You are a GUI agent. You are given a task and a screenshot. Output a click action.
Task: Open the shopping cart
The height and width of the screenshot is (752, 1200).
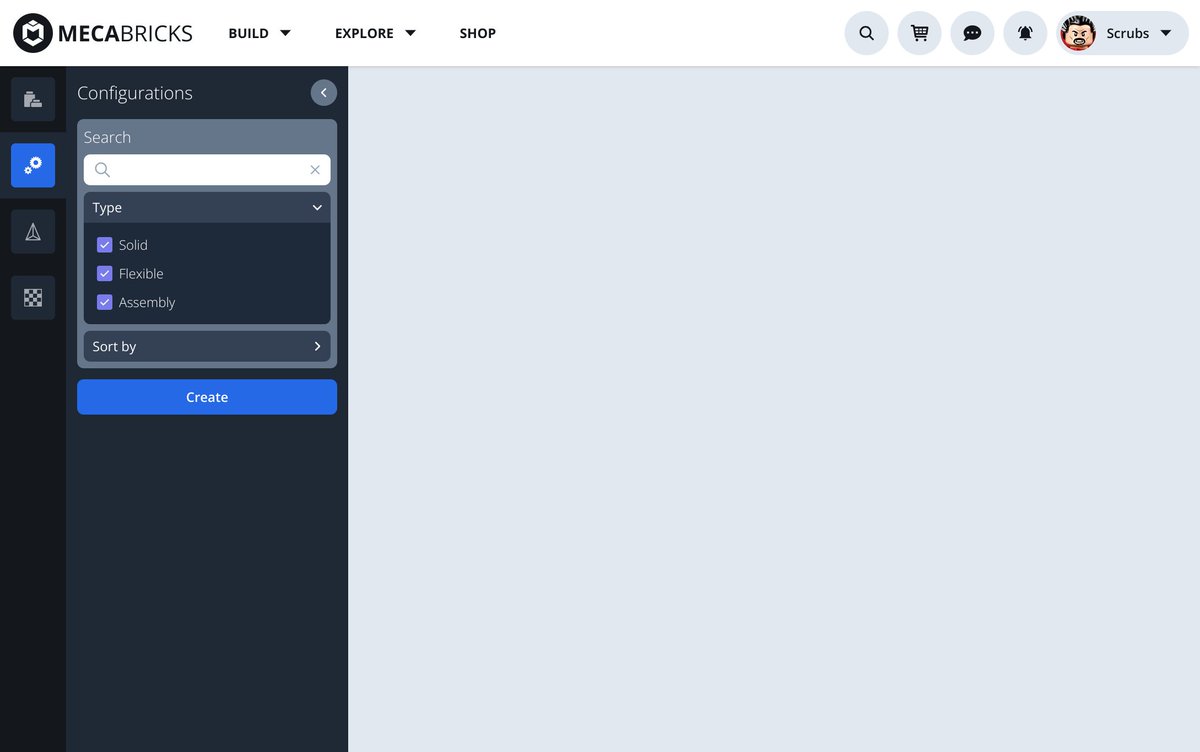(x=920, y=33)
